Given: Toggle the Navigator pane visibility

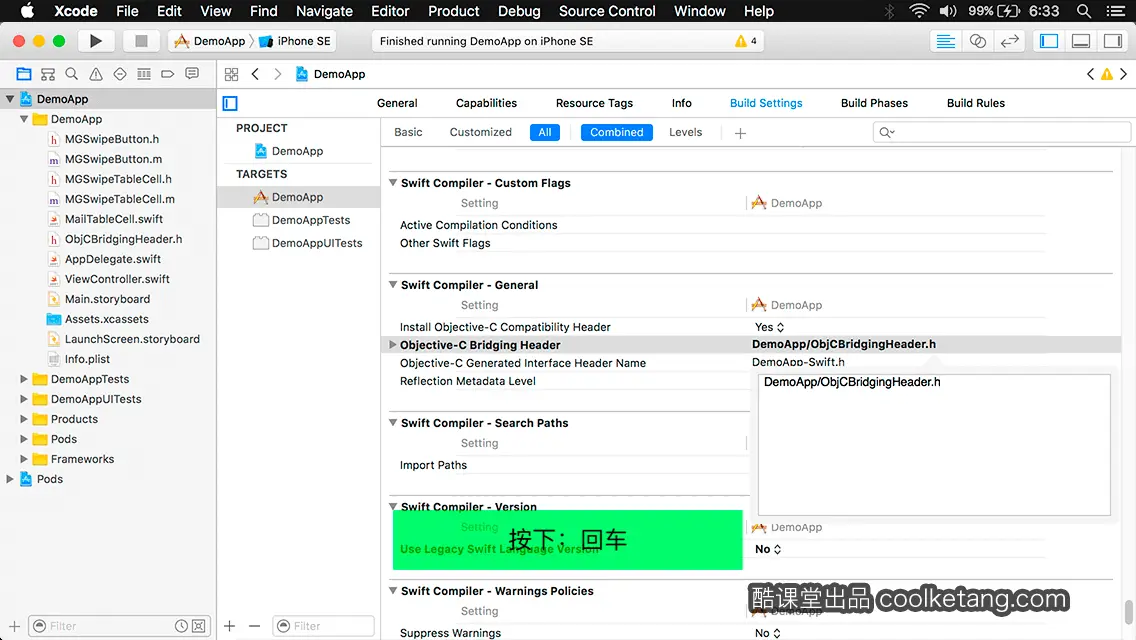Looking at the screenshot, I should (x=1049, y=41).
